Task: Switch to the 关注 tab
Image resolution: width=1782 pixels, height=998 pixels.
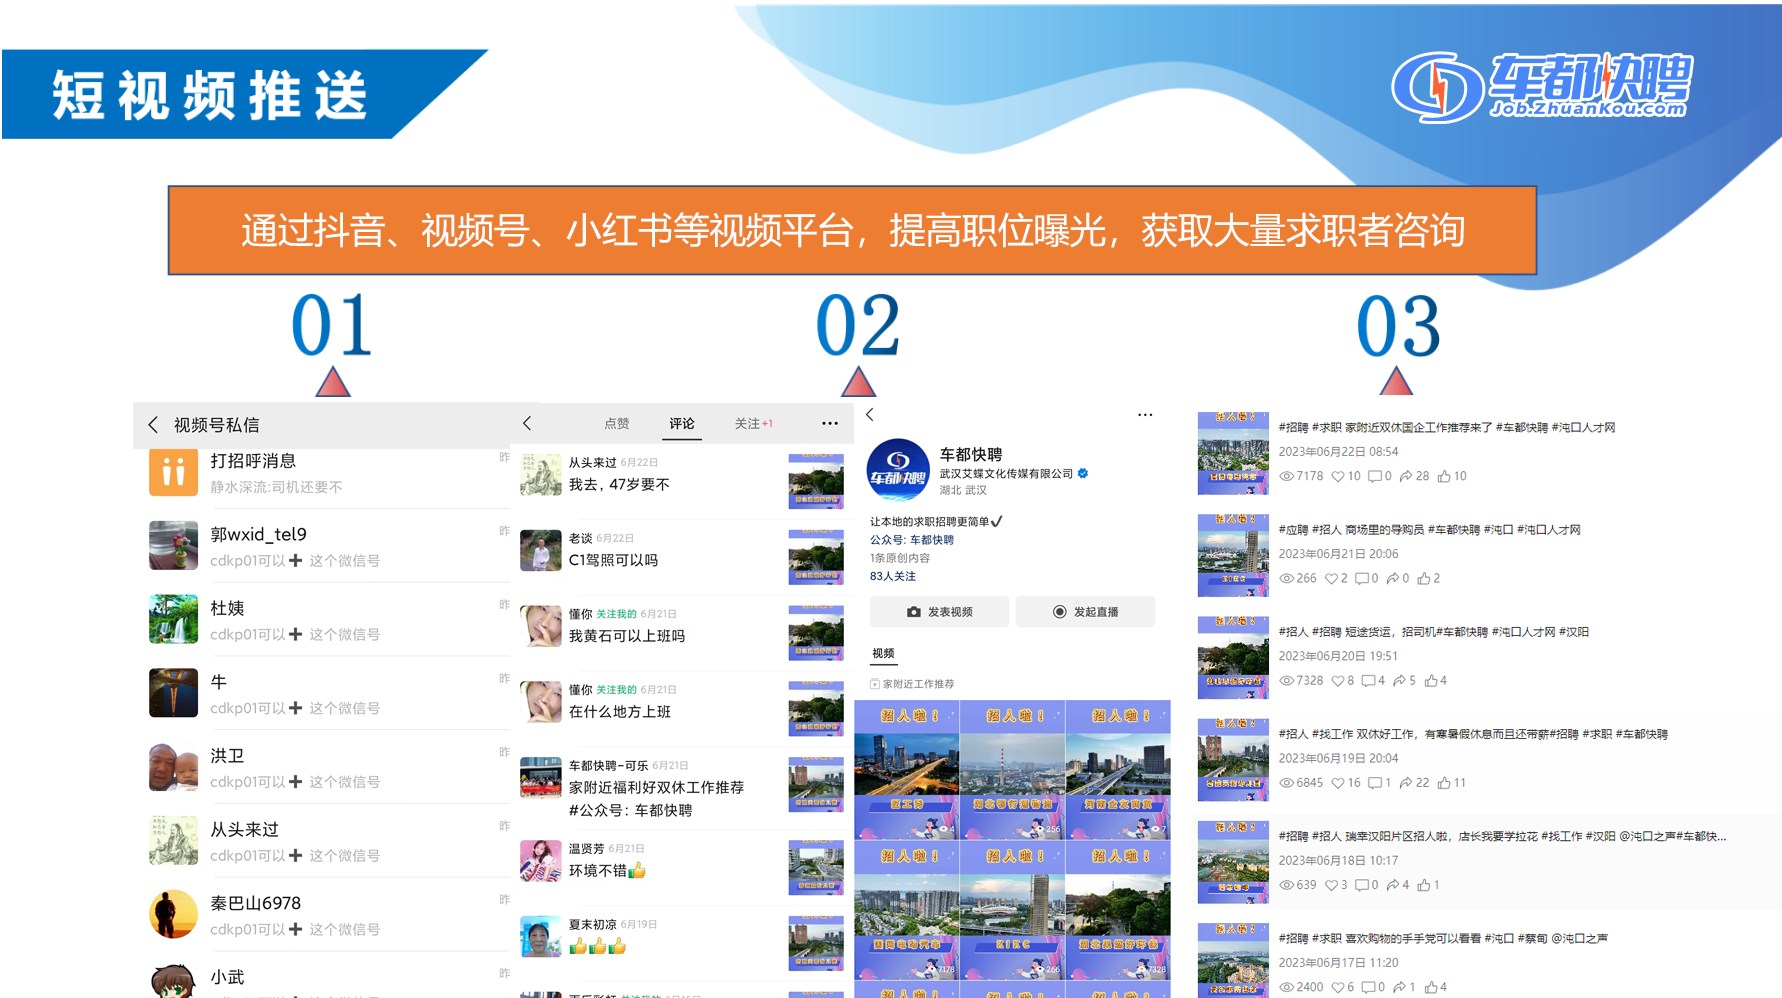Action: [754, 423]
